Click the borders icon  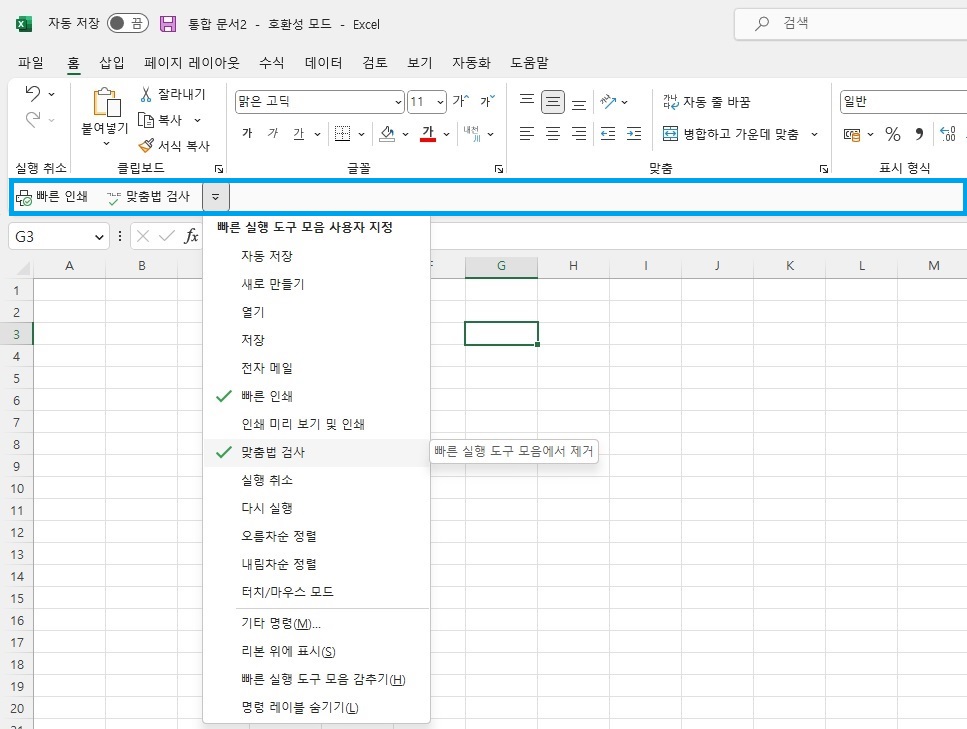342,133
